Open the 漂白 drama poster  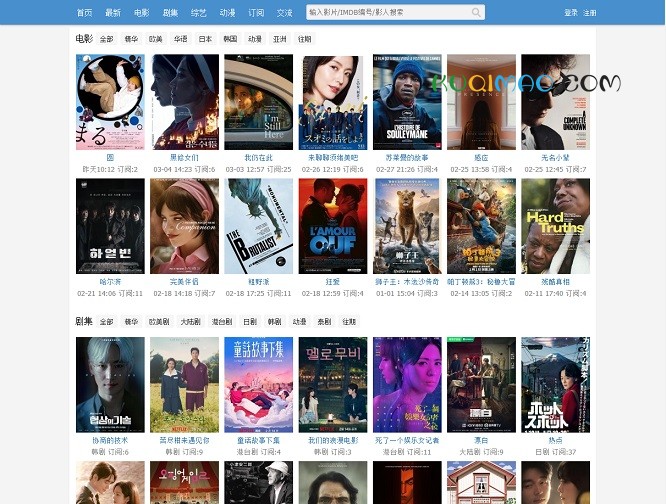(481, 385)
